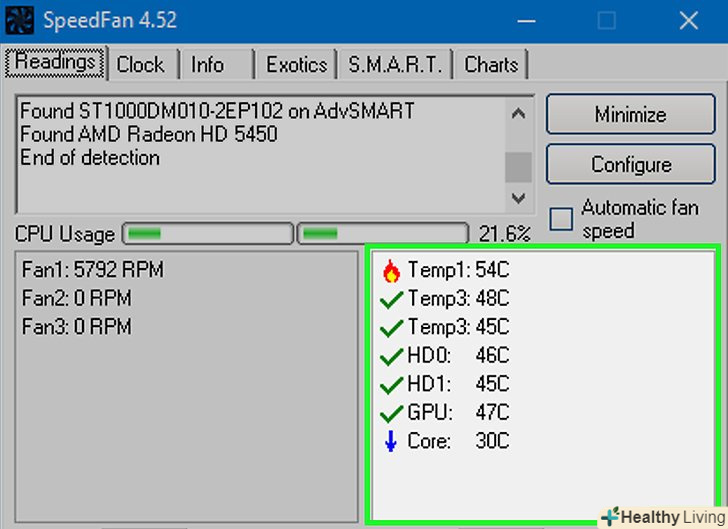728x529 pixels.
Task: Click the first CPU usage bar
Action: (x=208, y=233)
